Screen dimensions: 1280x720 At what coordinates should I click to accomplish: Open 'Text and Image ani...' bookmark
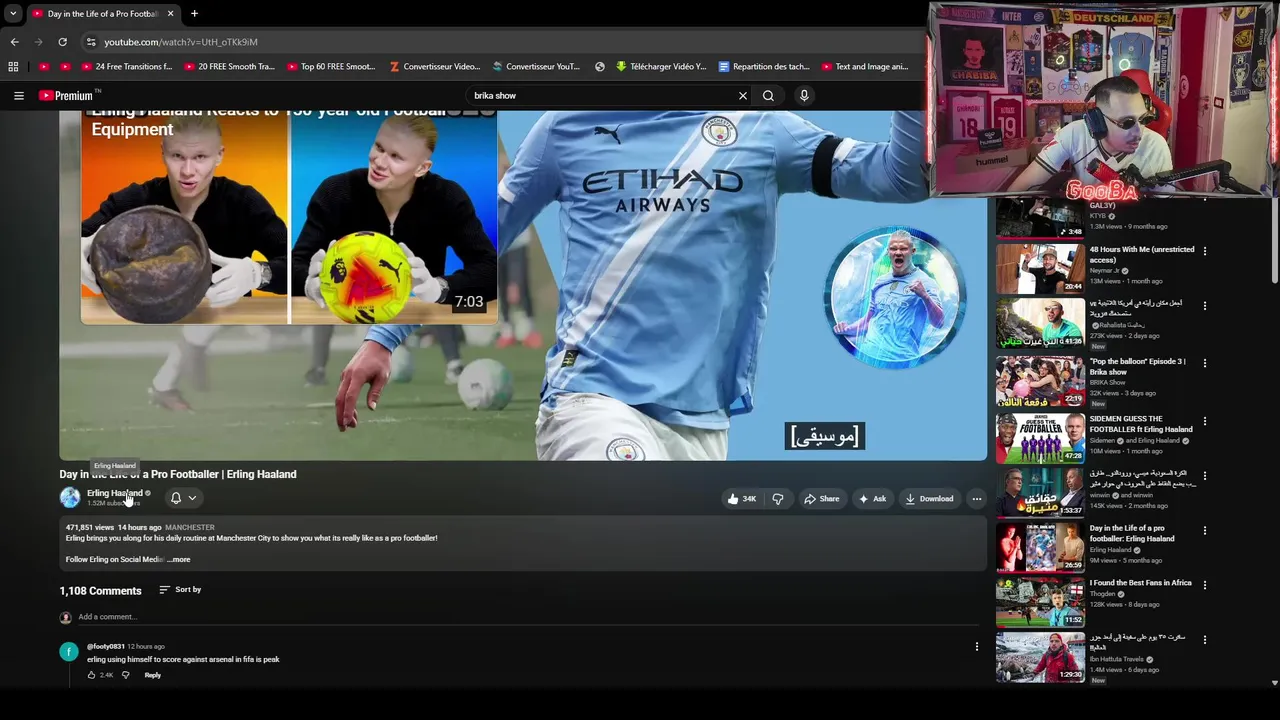pos(864,67)
